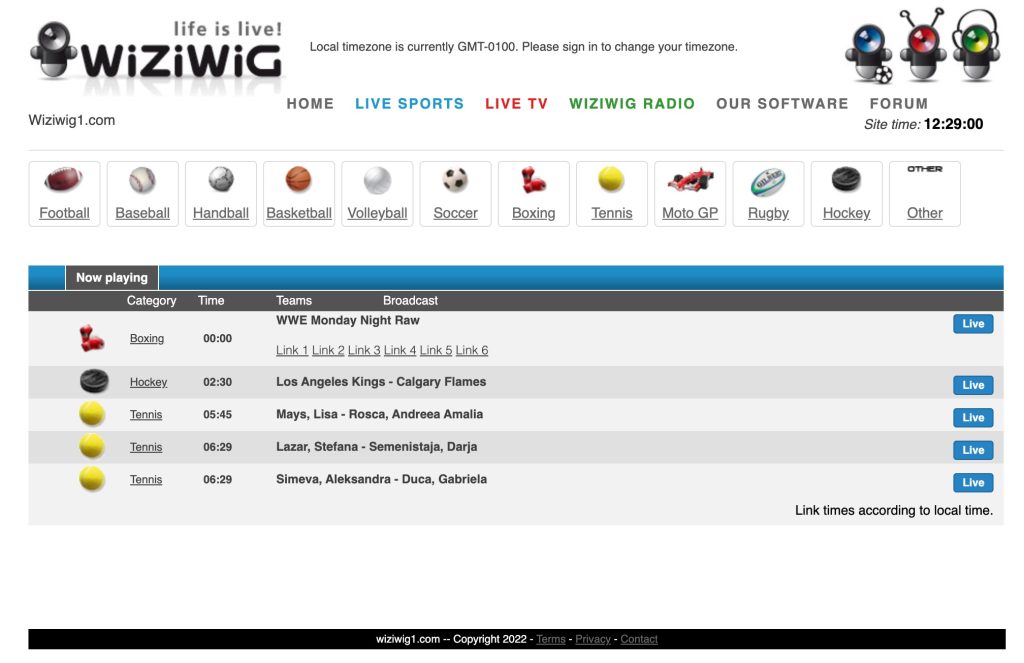Viewport: 1024px width, 663px height.
Task: Click the Los Angeles Kings - Calgary Flames title
Action: click(381, 381)
